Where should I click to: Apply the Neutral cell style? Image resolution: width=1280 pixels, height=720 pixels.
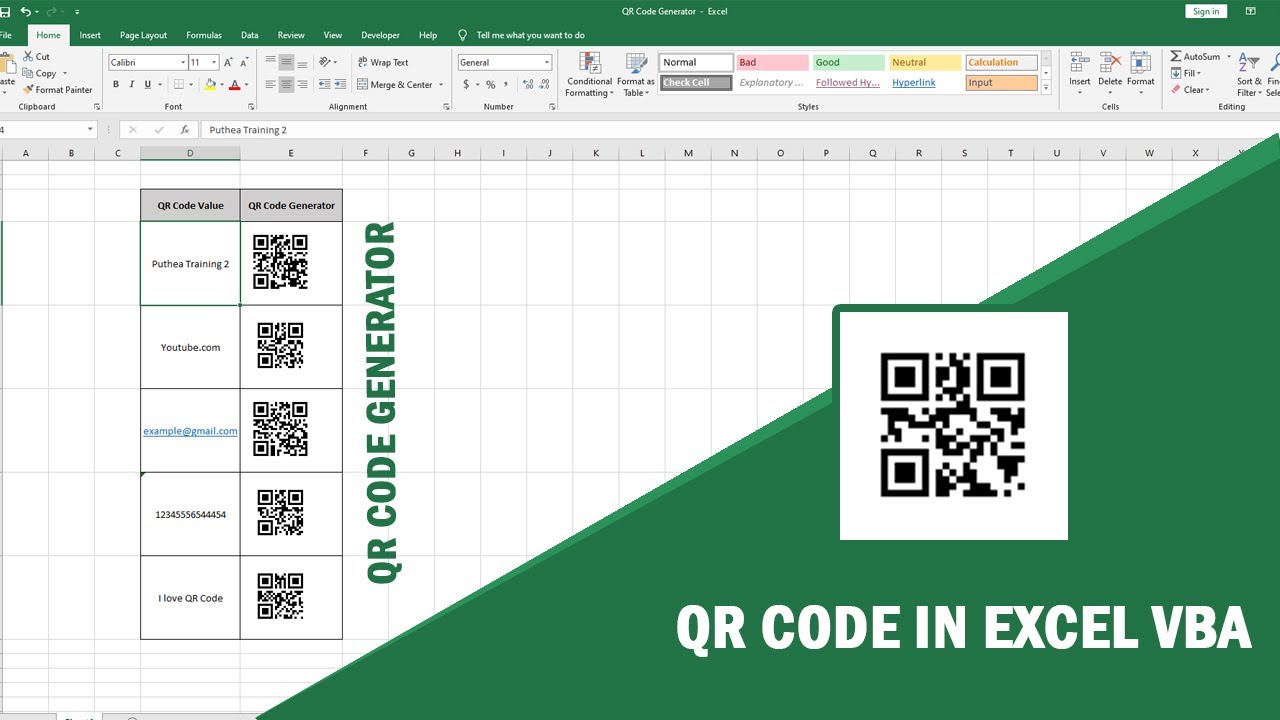coord(925,62)
